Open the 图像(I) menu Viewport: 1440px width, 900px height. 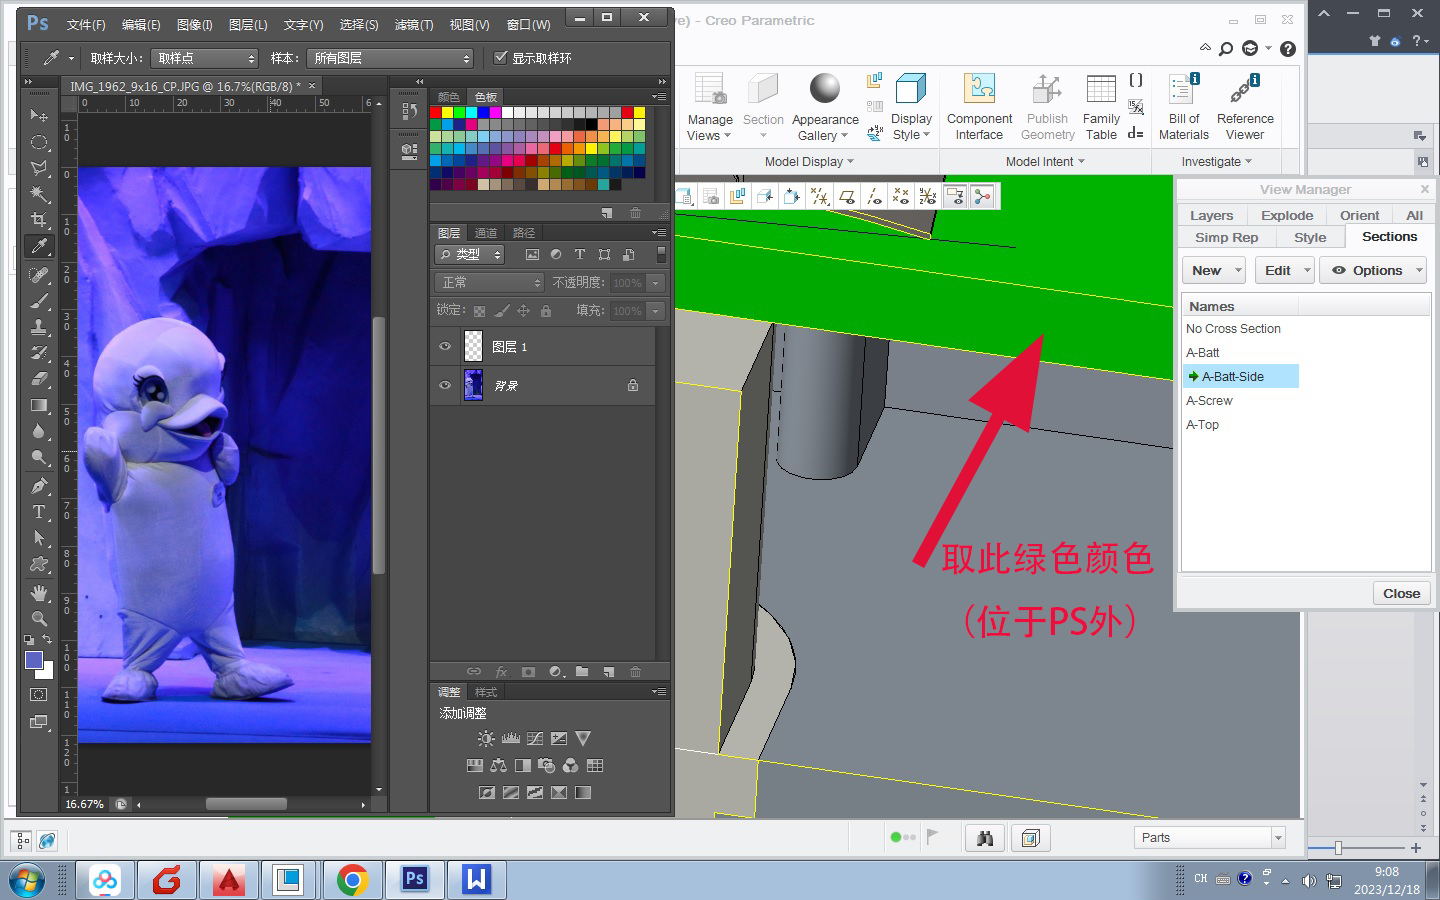[x=194, y=24]
